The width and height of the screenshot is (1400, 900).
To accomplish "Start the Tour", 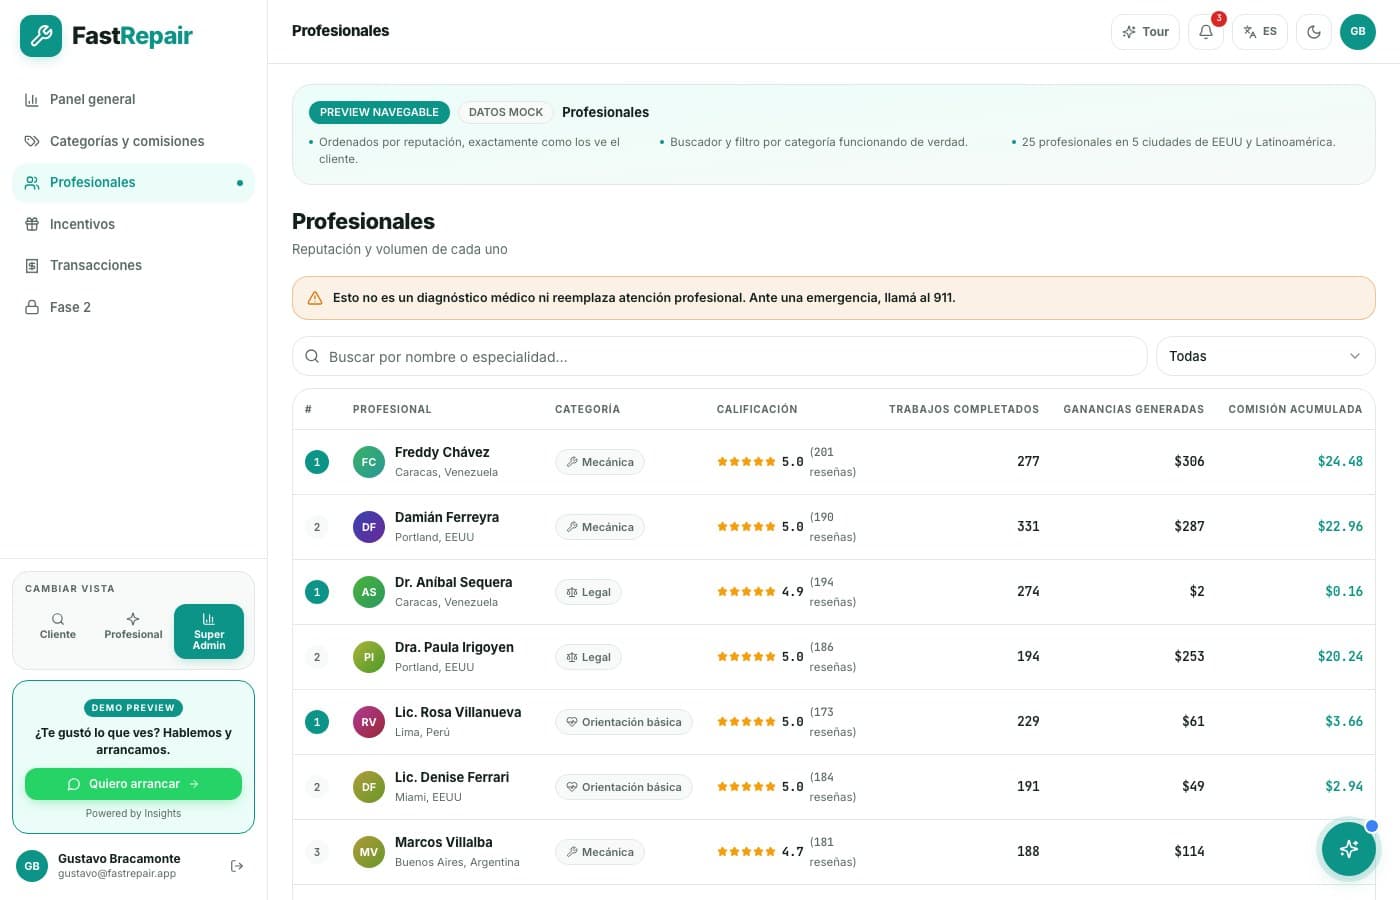I will [1146, 32].
